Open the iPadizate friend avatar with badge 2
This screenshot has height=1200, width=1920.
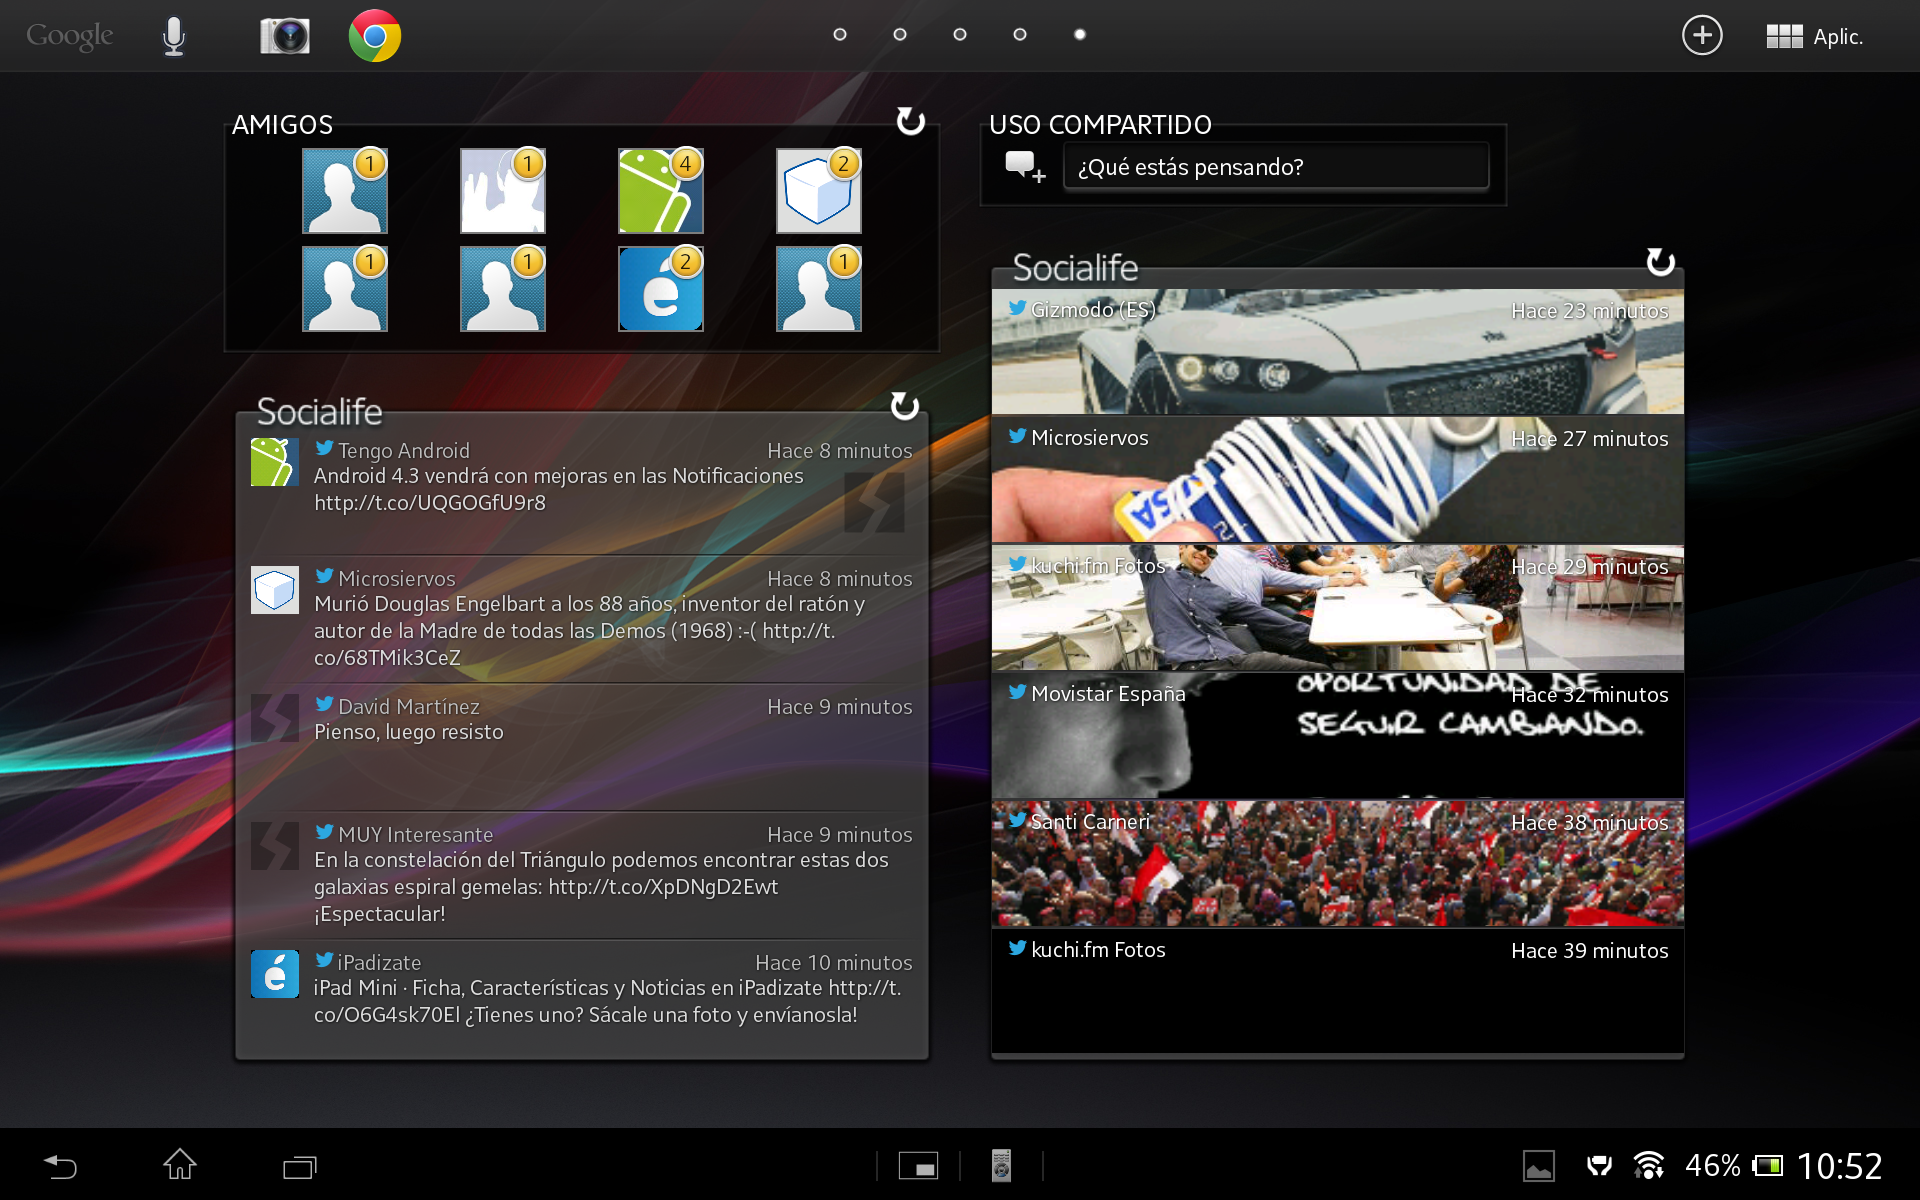660,289
